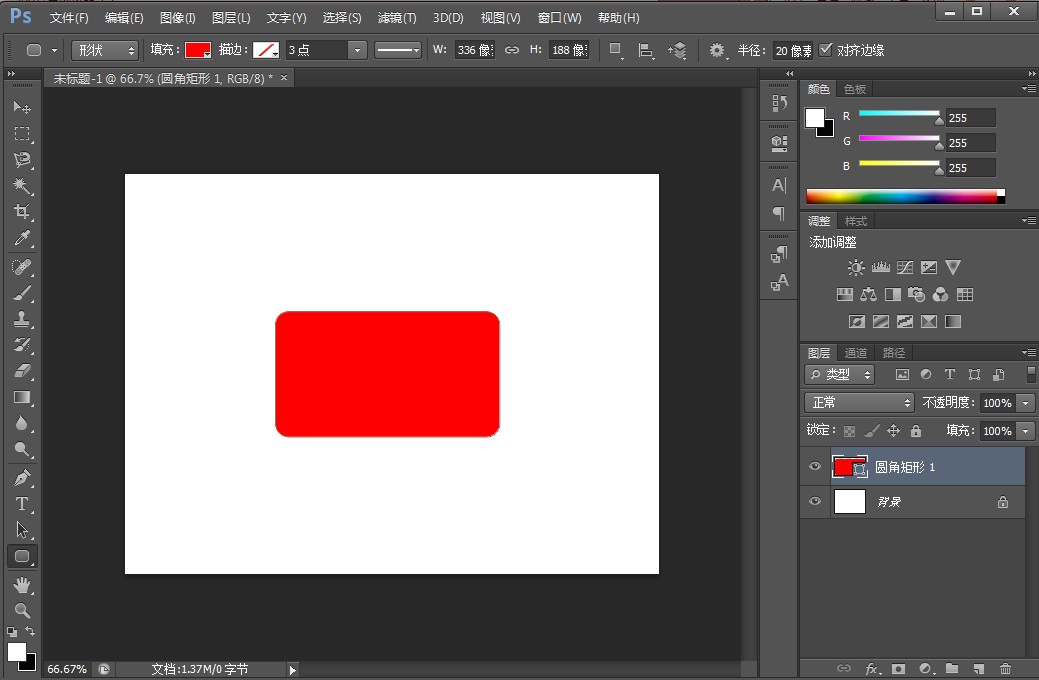Screen dimensions: 1039x680
Task: Open the 文件(F) menu
Action: tap(69, 18)
